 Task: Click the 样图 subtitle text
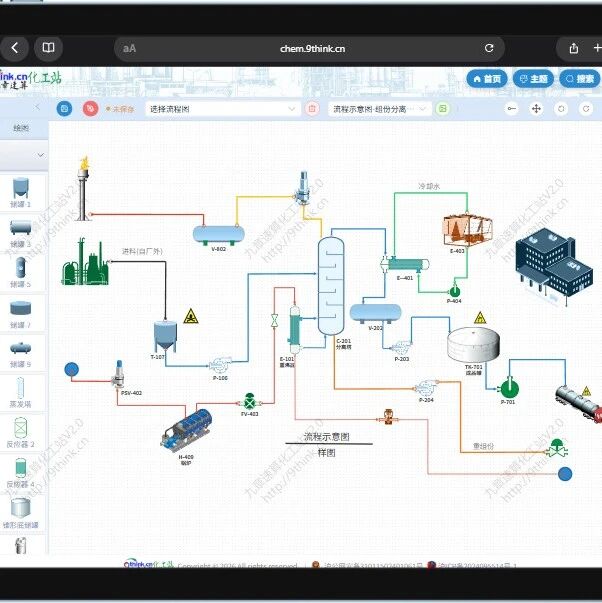point(327,453)
